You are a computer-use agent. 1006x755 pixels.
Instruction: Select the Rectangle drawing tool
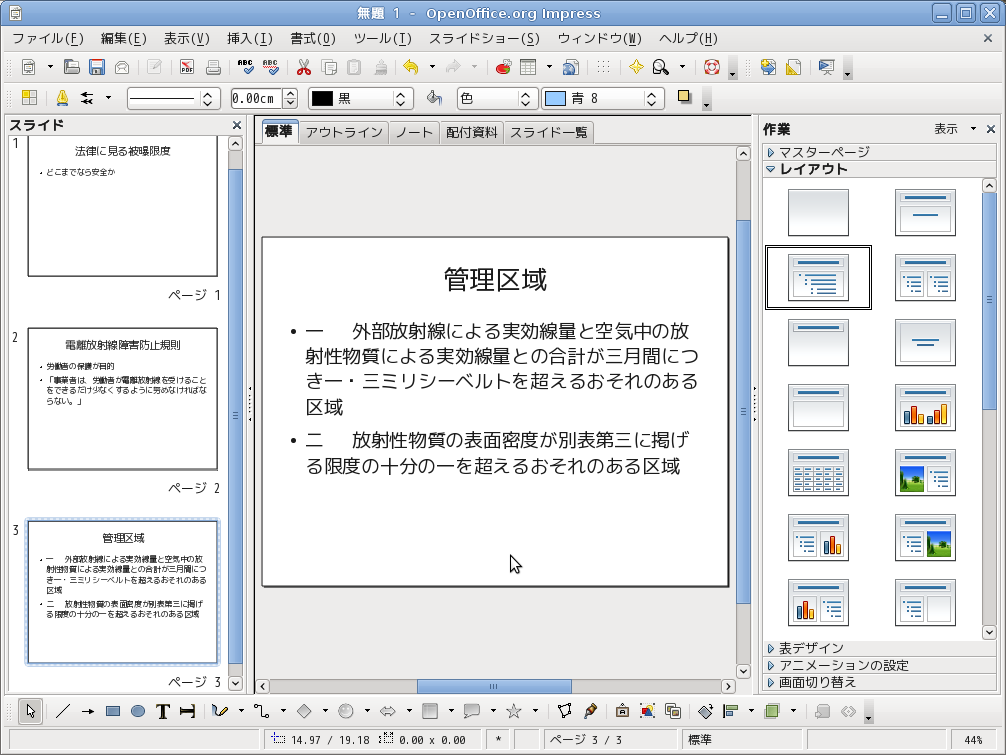pyautogui.click(x=113, y=711)
